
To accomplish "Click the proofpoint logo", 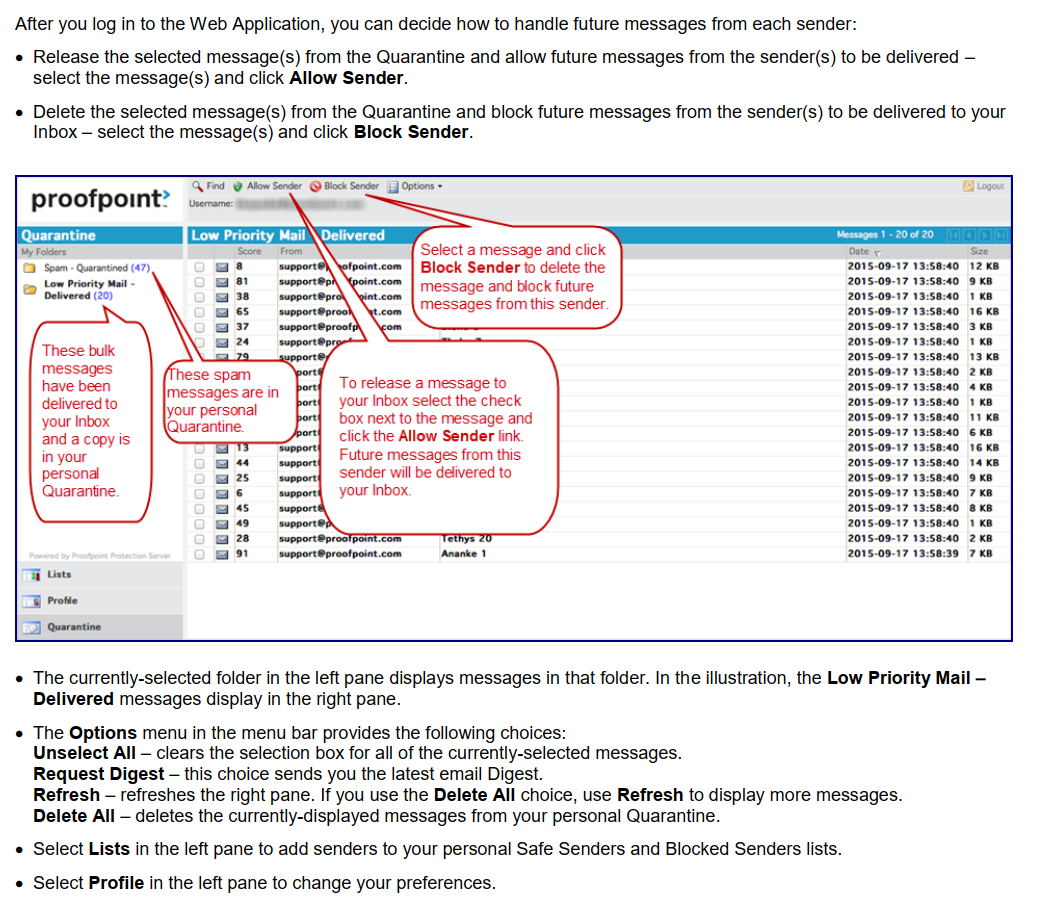I will click(x=101, y=199).
